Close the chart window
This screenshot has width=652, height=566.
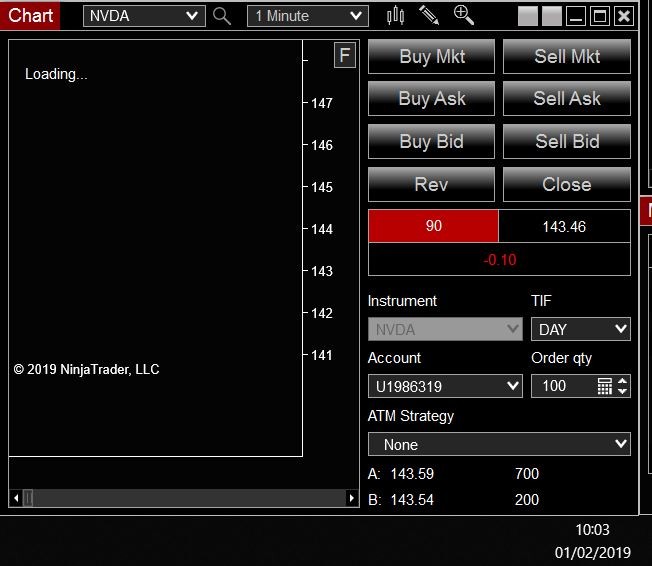point(624,16)
